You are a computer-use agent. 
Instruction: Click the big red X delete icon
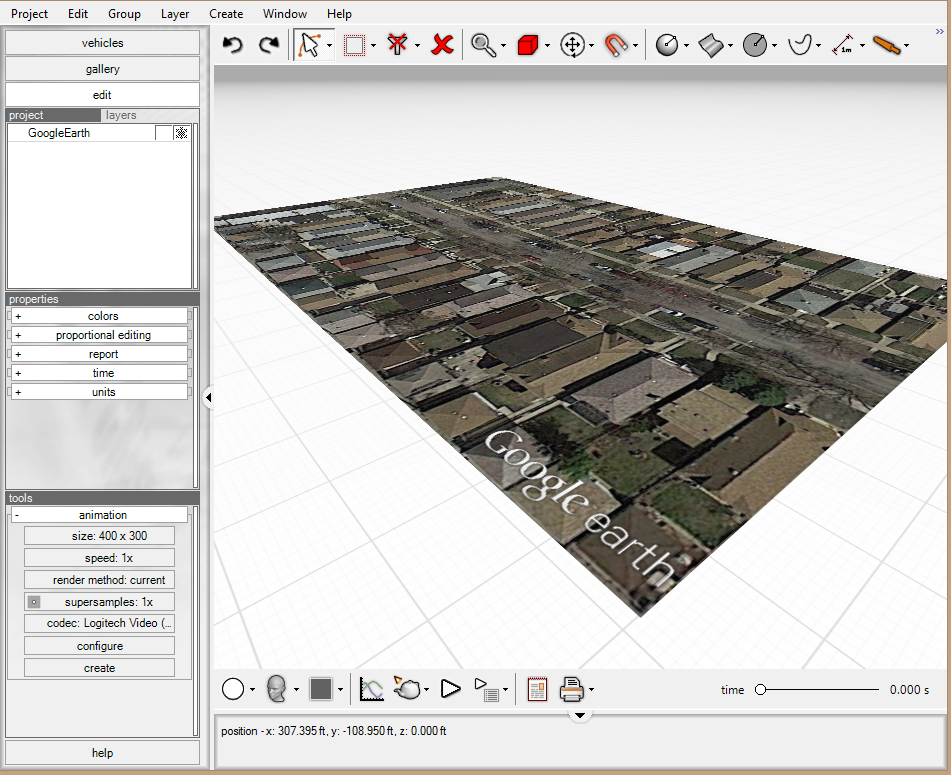coord(442,45)
